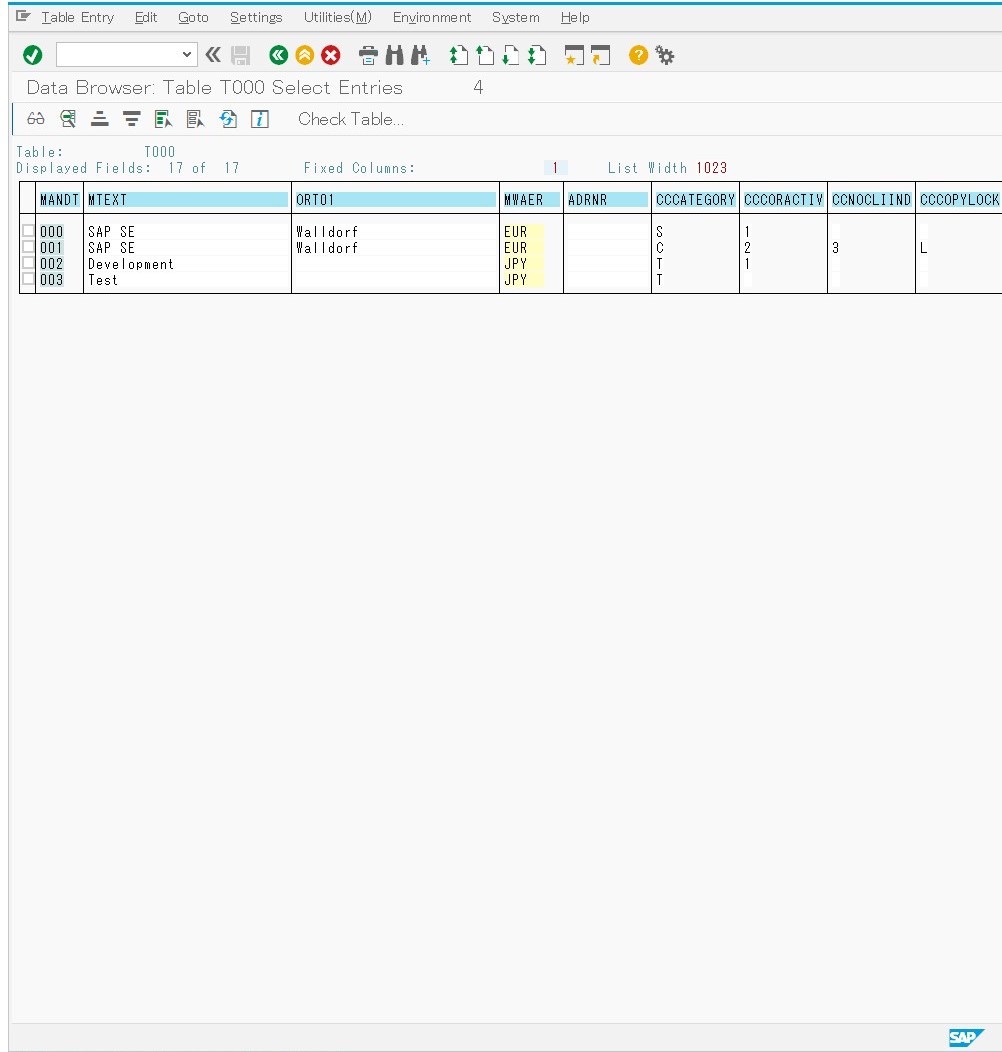Screen dimensions: 1002x1052
Task: Click the Find Next icon
Action: [420, 55]
